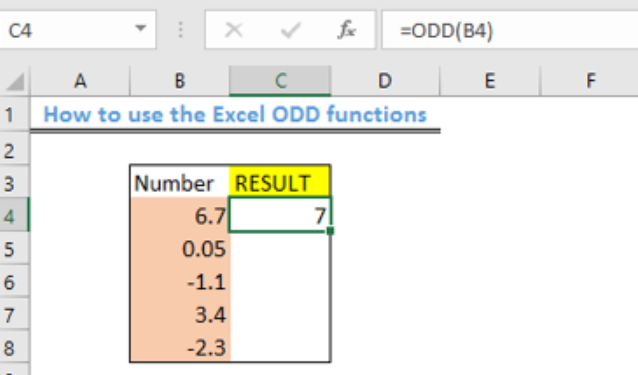Click the formula bar's three-dot handle
The image size is (638, 375).
coord(181,30)
